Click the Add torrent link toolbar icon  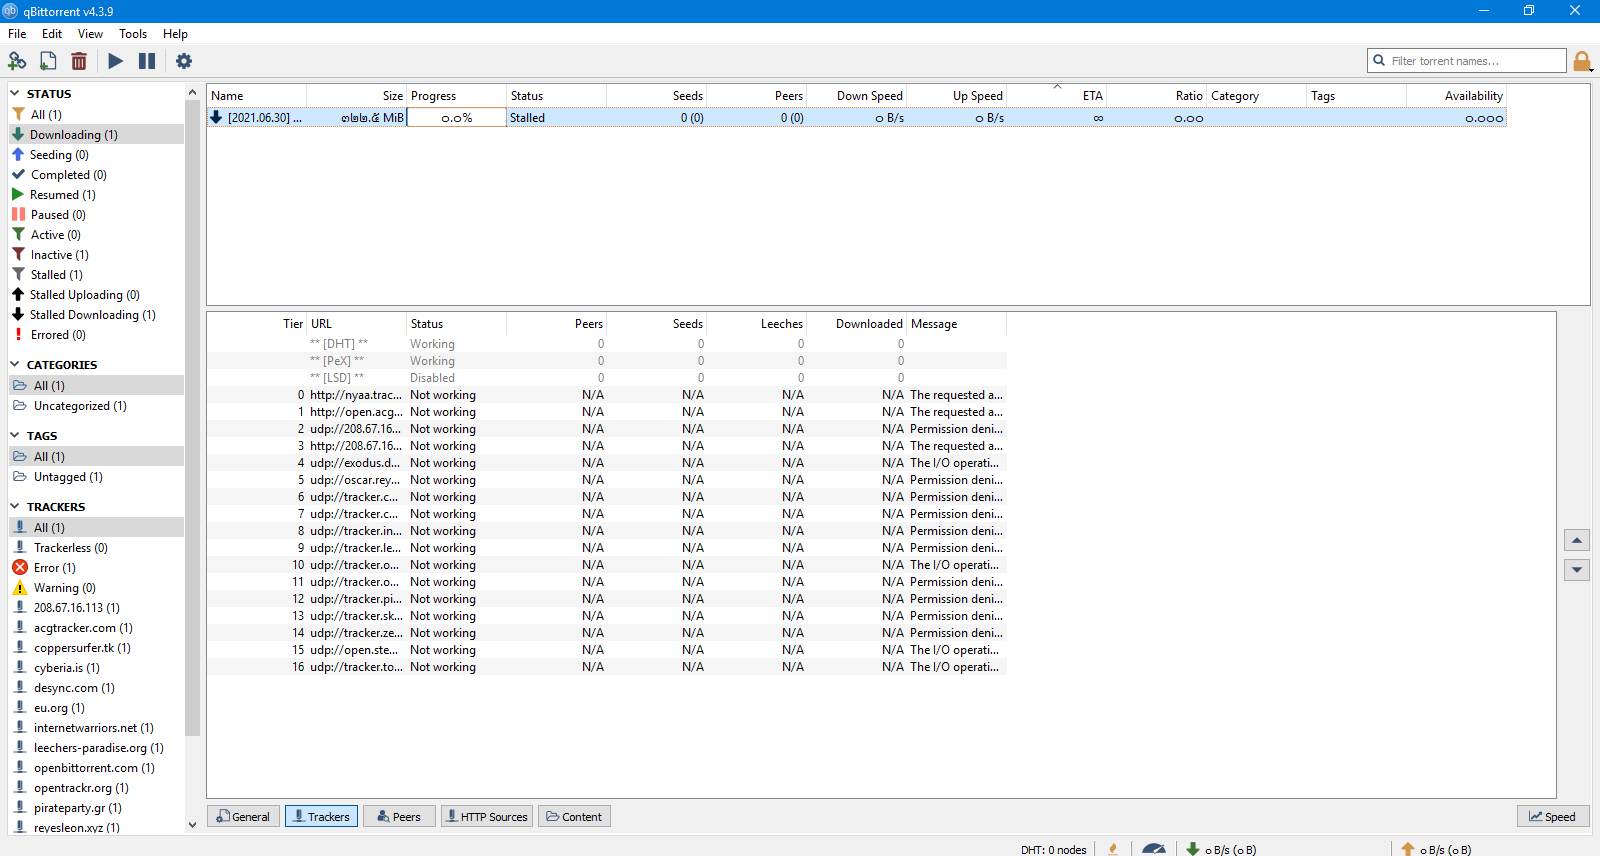17,61
